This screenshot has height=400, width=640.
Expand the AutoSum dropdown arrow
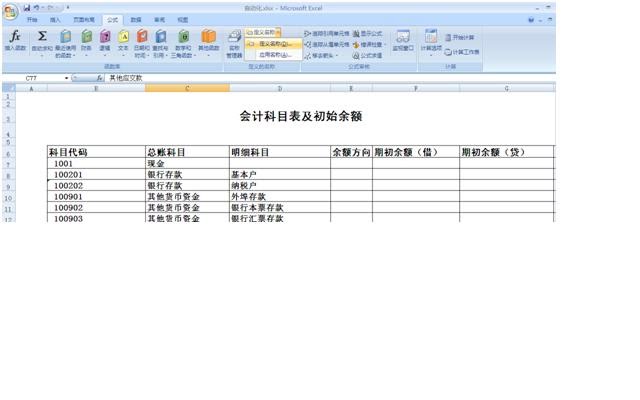[x=42, y=56]
